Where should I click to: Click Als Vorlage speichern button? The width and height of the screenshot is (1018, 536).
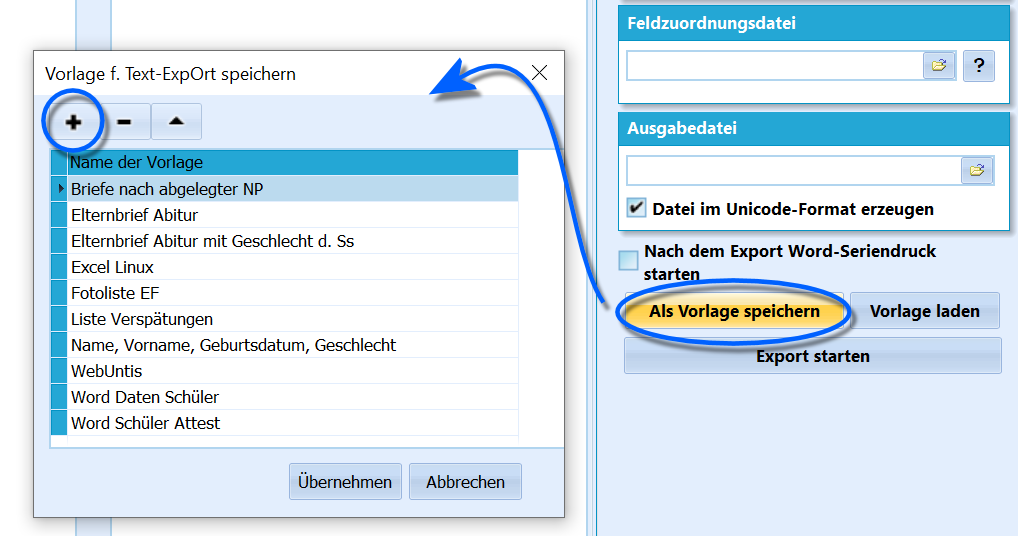pyautogui.click(x=734, y=311)
